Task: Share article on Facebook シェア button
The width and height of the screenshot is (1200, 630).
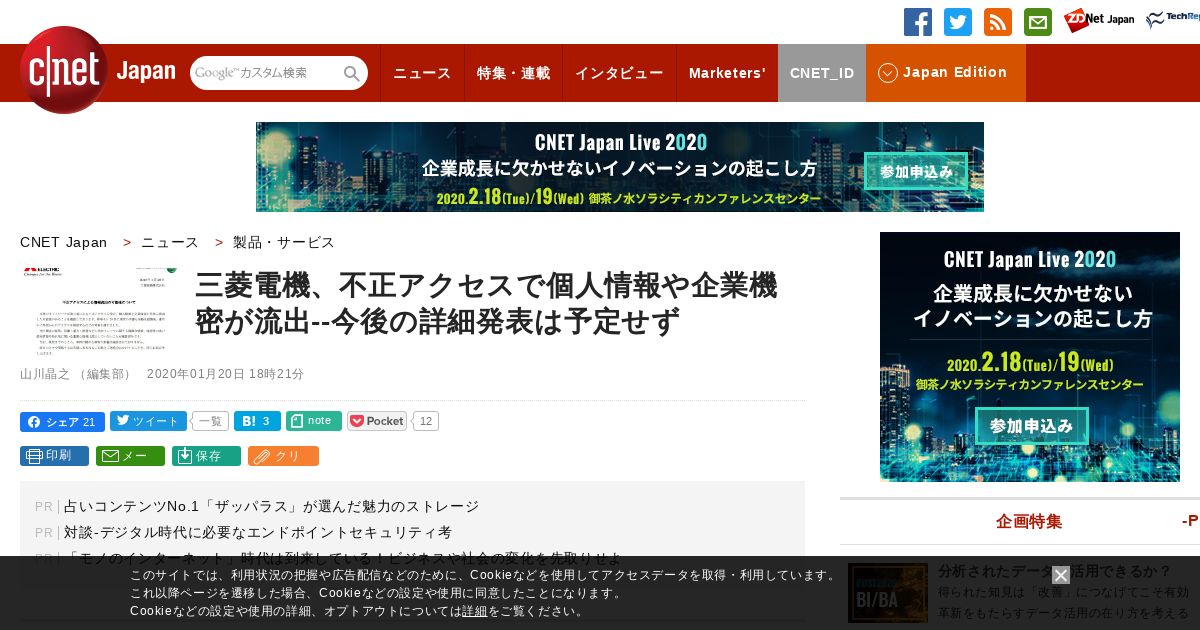Action: pyautogui.click(x=61, y=421)
